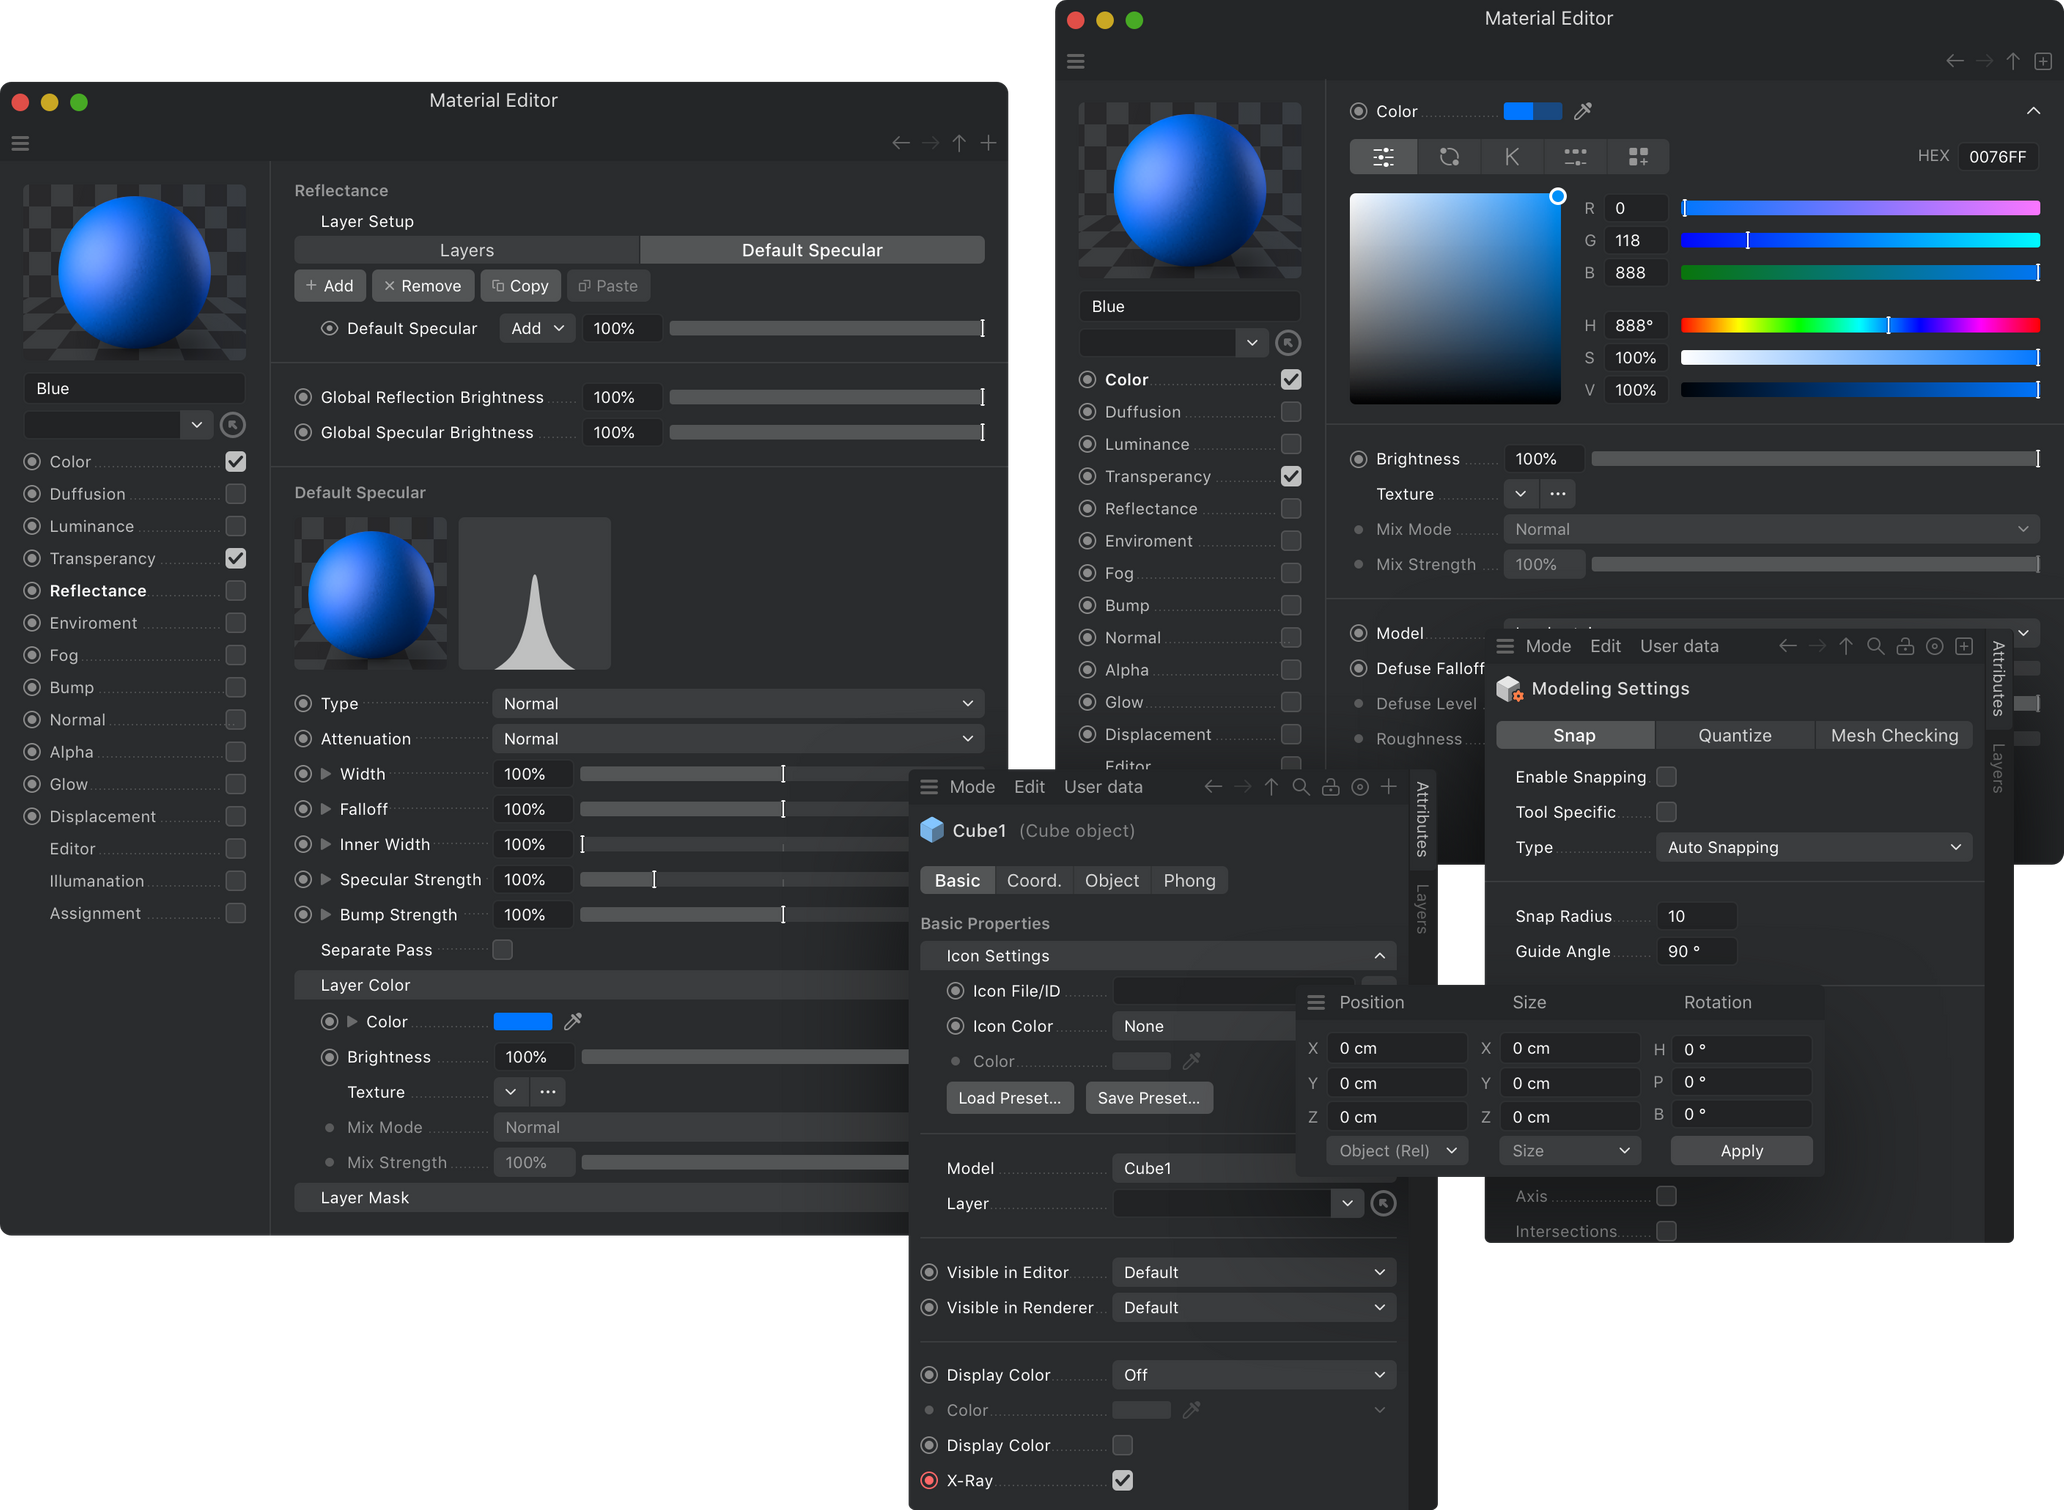Click the blue Layer Color swatch
This screenshot has height=1510, width=2064.
coord(522,1021)
